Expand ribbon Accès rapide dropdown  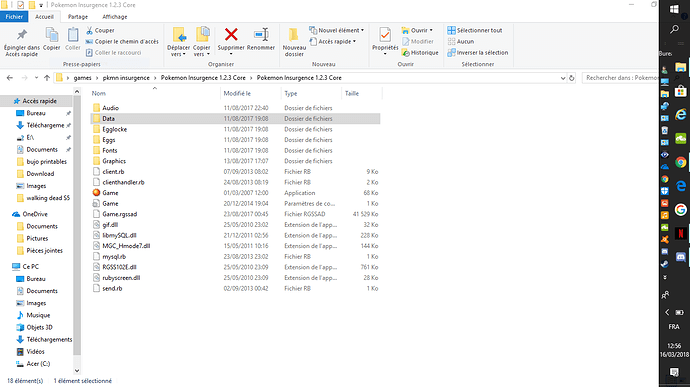click(x=333, y=41)
